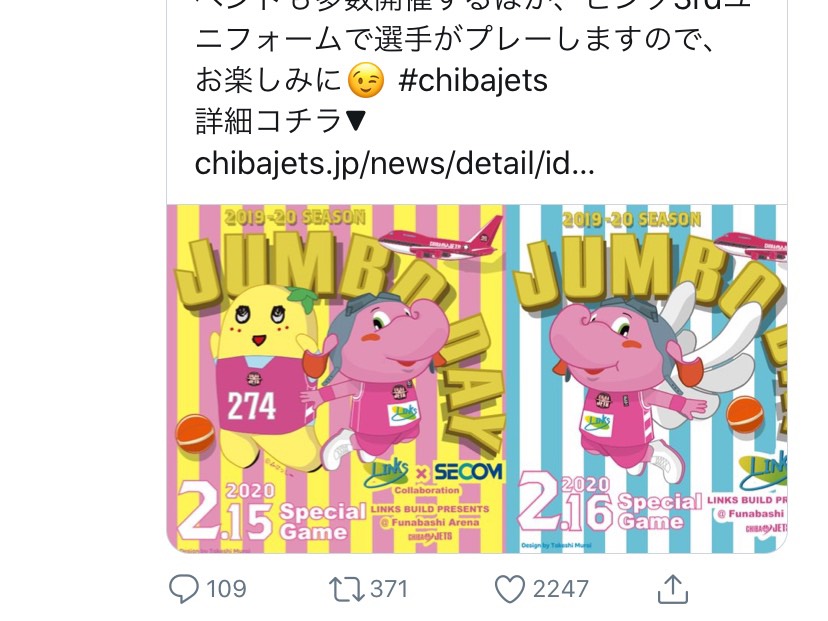Open the #chibajets hashtag

(473, 80)
